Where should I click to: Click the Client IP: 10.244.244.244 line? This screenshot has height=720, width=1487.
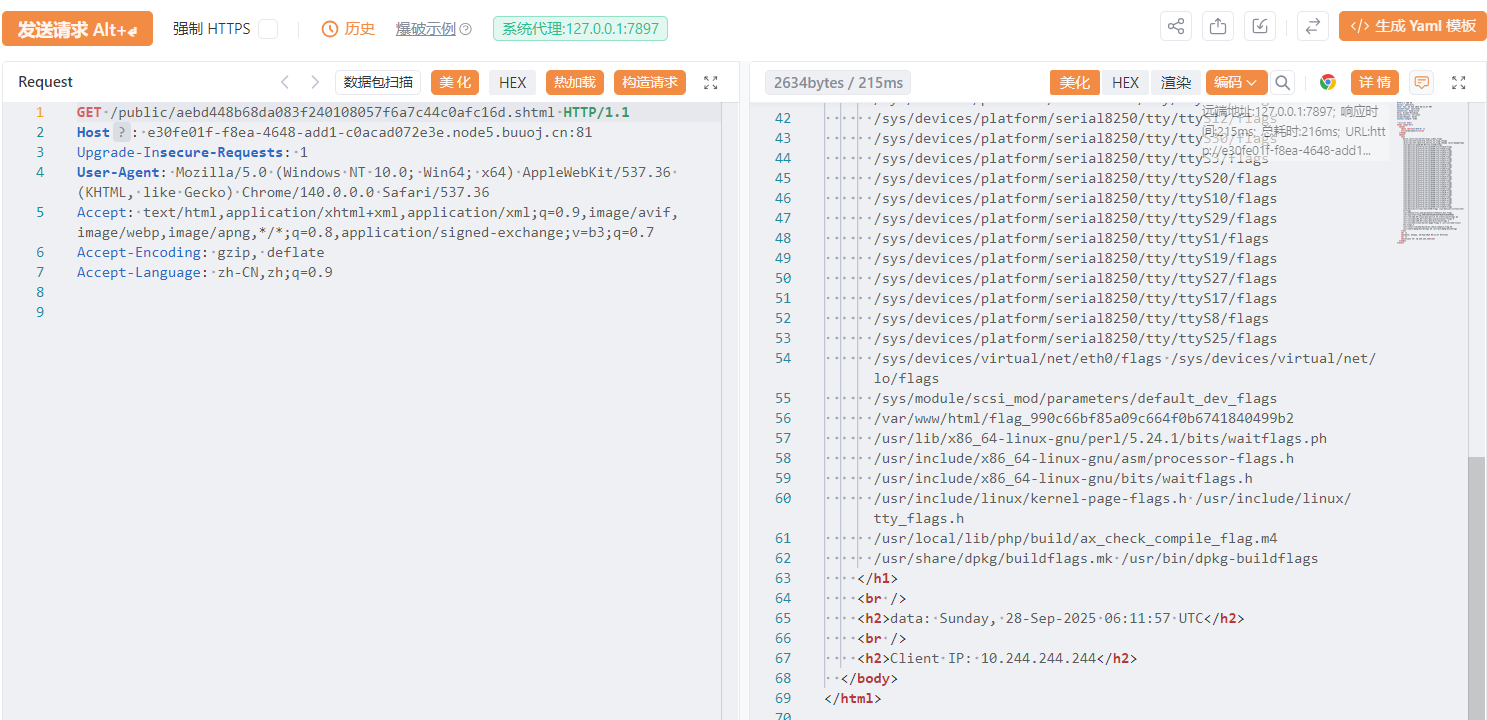coord(997,658)
